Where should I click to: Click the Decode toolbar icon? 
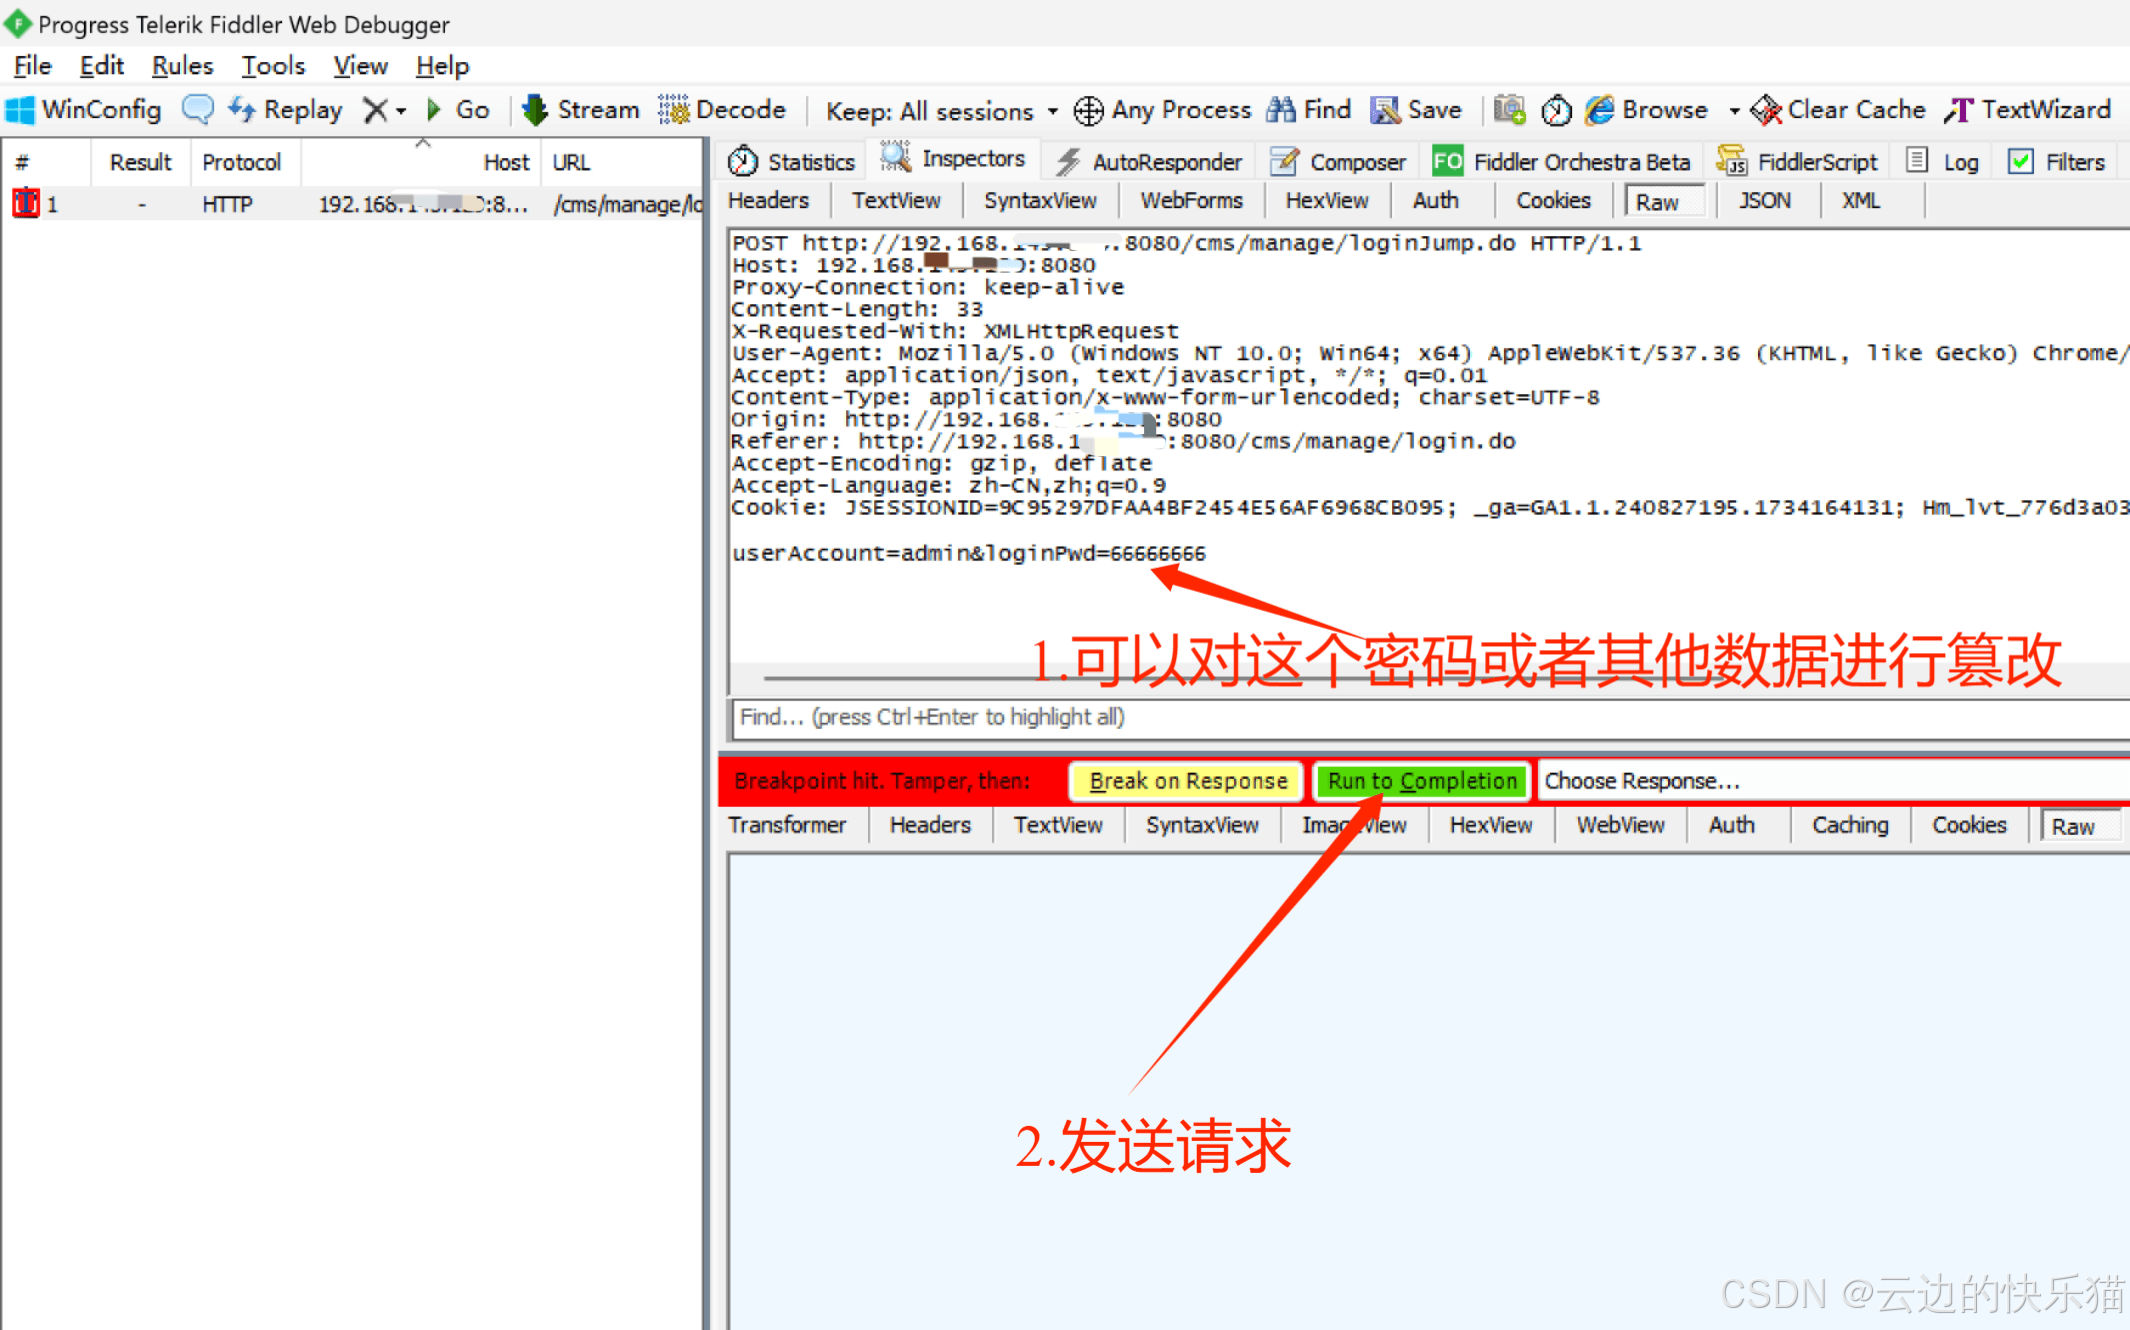pyautogui.click(x=673, y=110)
